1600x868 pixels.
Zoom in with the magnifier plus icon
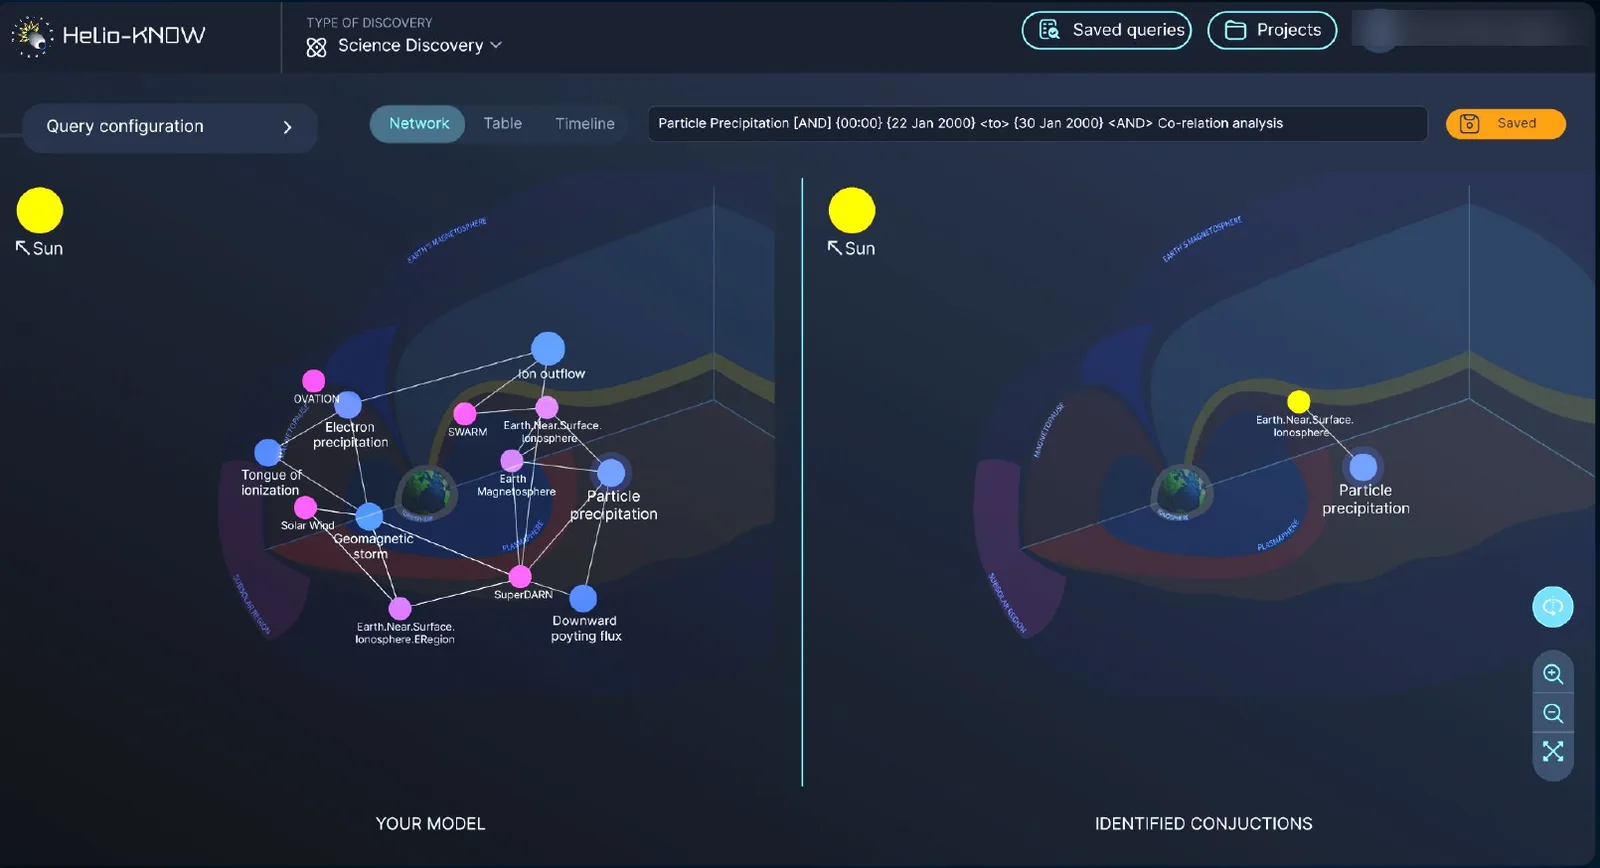(1552, 674)
